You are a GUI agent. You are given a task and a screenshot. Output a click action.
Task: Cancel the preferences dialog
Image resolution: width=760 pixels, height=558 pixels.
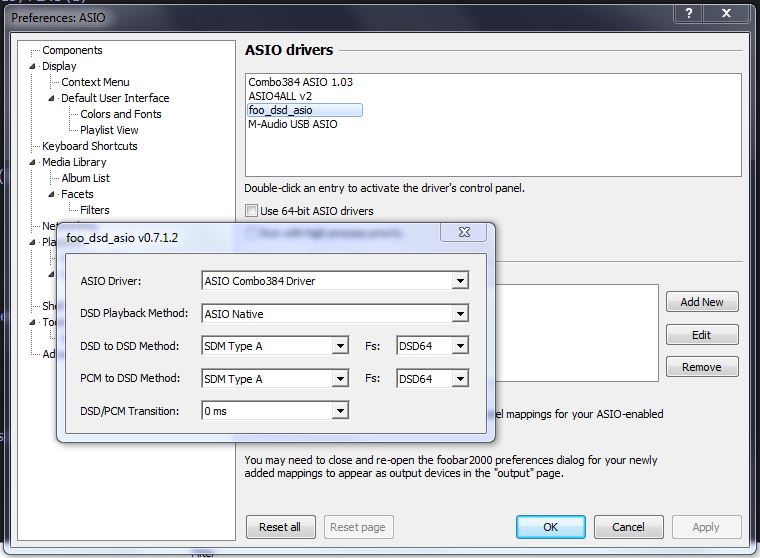point(629,527)
